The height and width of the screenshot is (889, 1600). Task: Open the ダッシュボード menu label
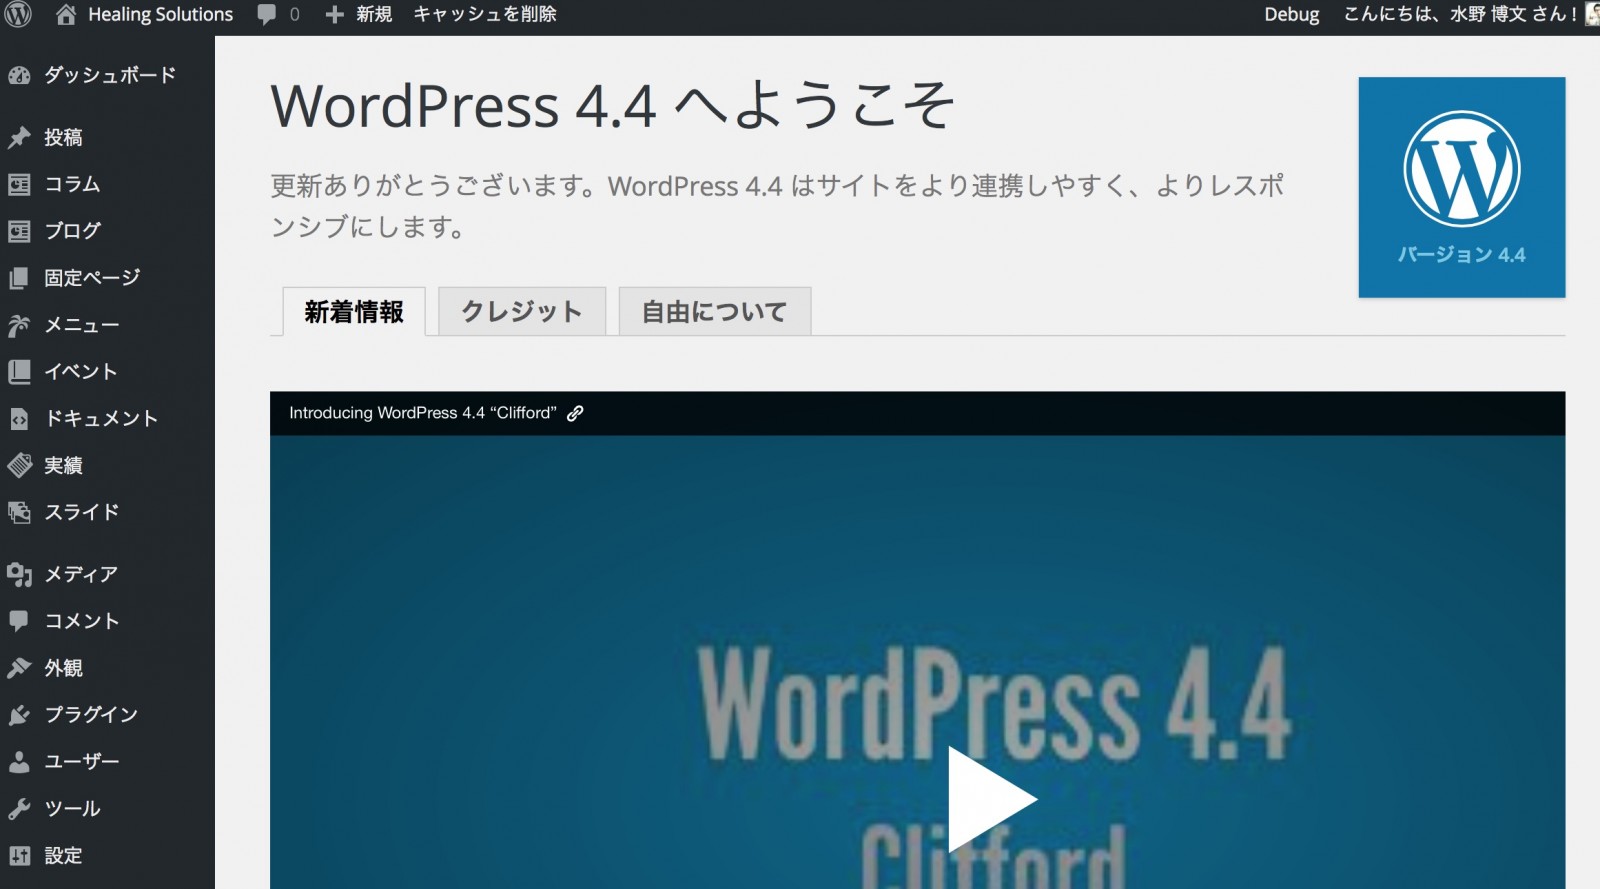point(110,76)
